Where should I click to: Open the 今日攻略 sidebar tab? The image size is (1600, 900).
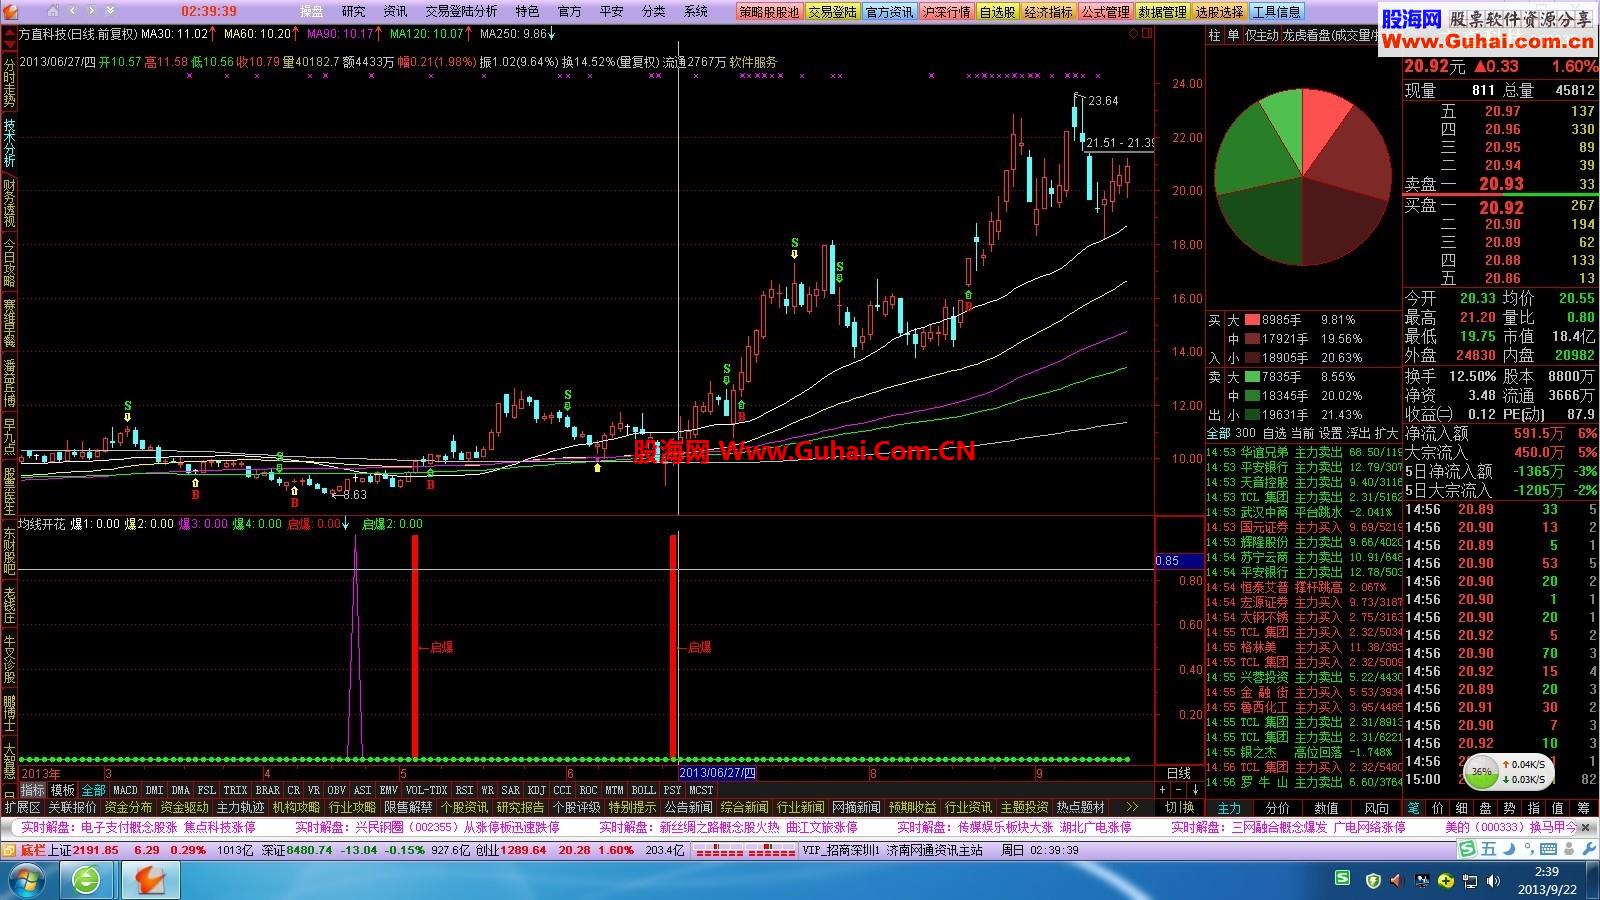[x=9, y=264]
